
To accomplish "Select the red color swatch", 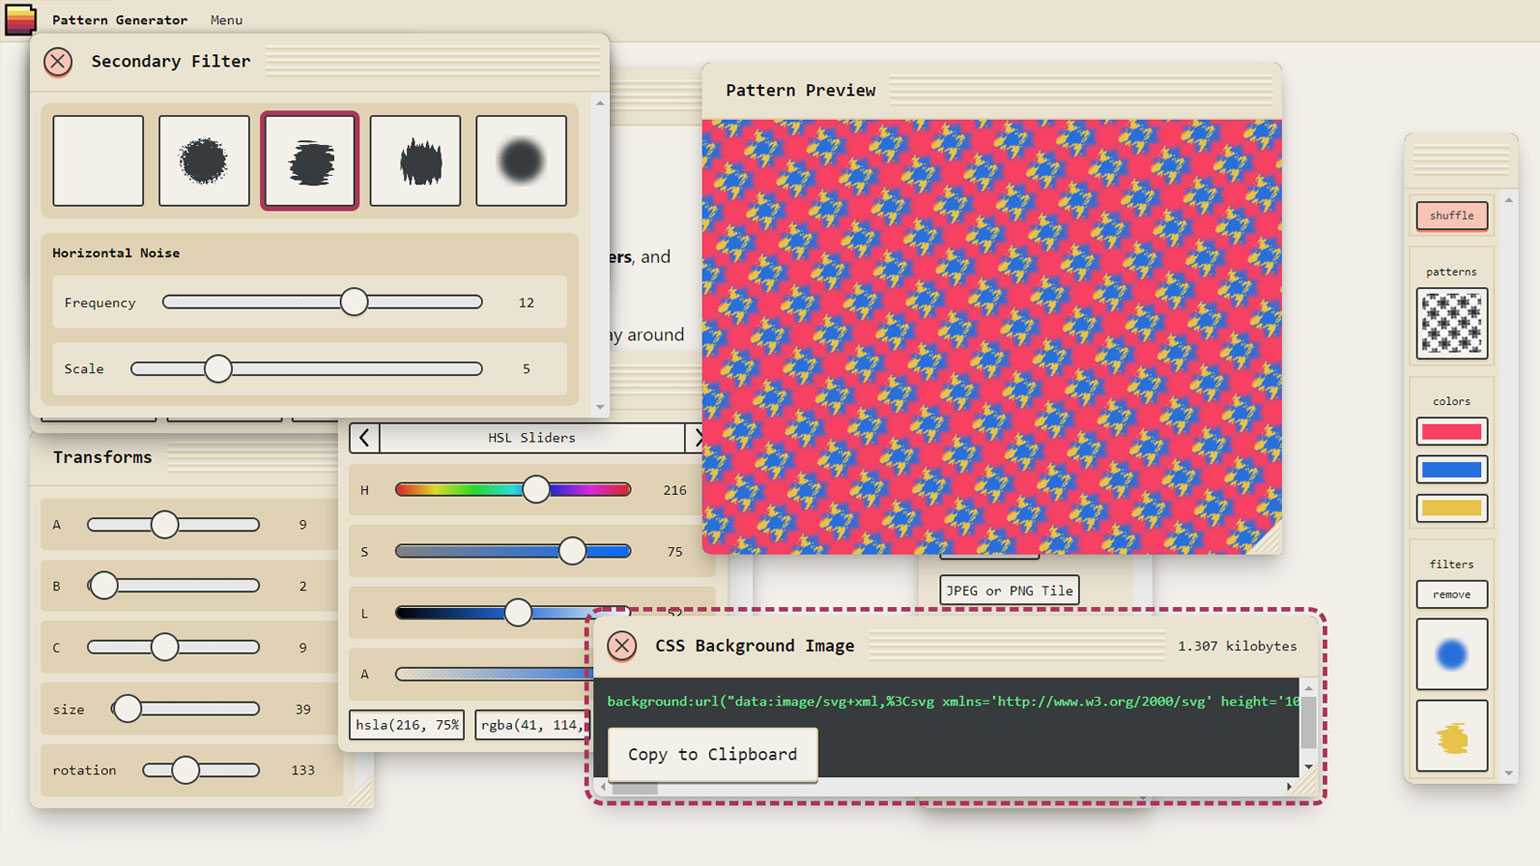I will [1451, 432].
